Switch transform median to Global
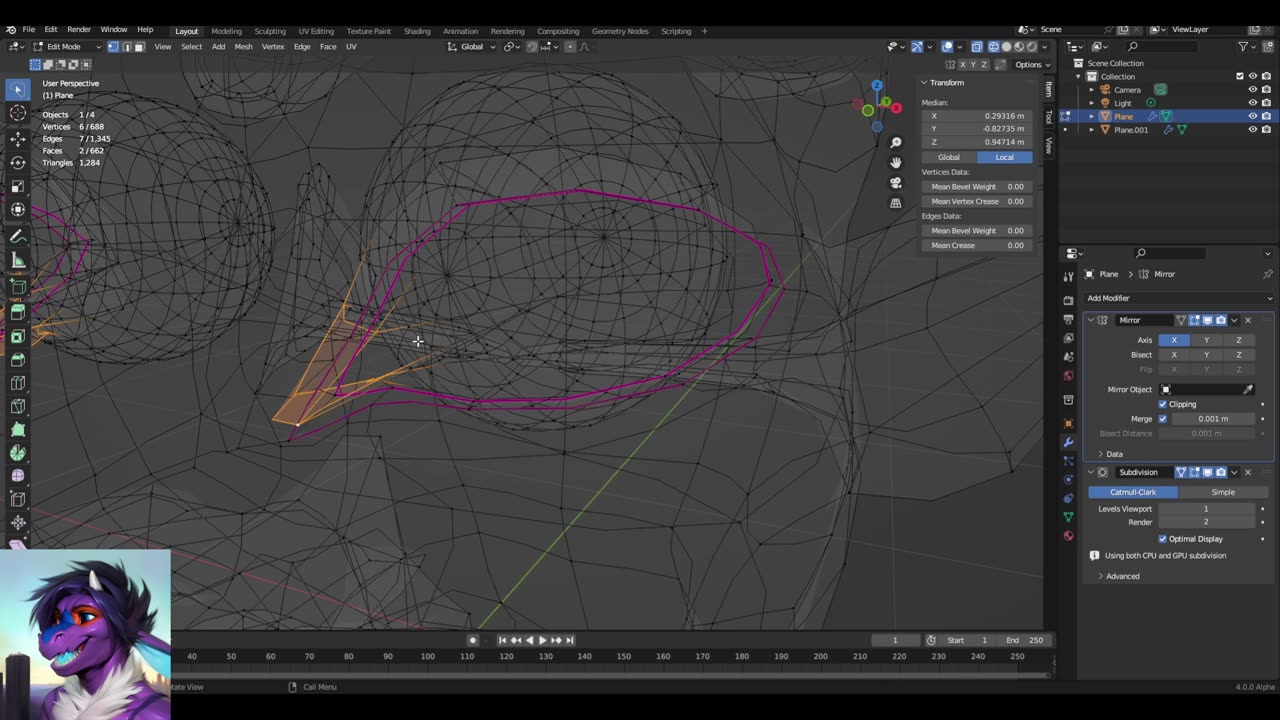The width and height of the screenshot is (1280, 720). tap(949, 157)
